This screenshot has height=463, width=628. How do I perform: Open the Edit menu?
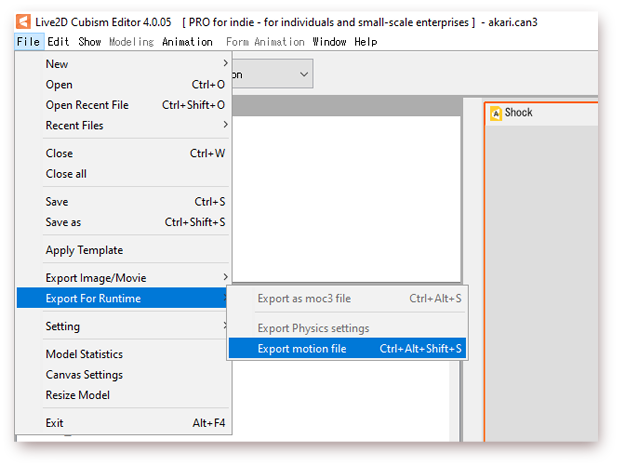coord(58,42)
